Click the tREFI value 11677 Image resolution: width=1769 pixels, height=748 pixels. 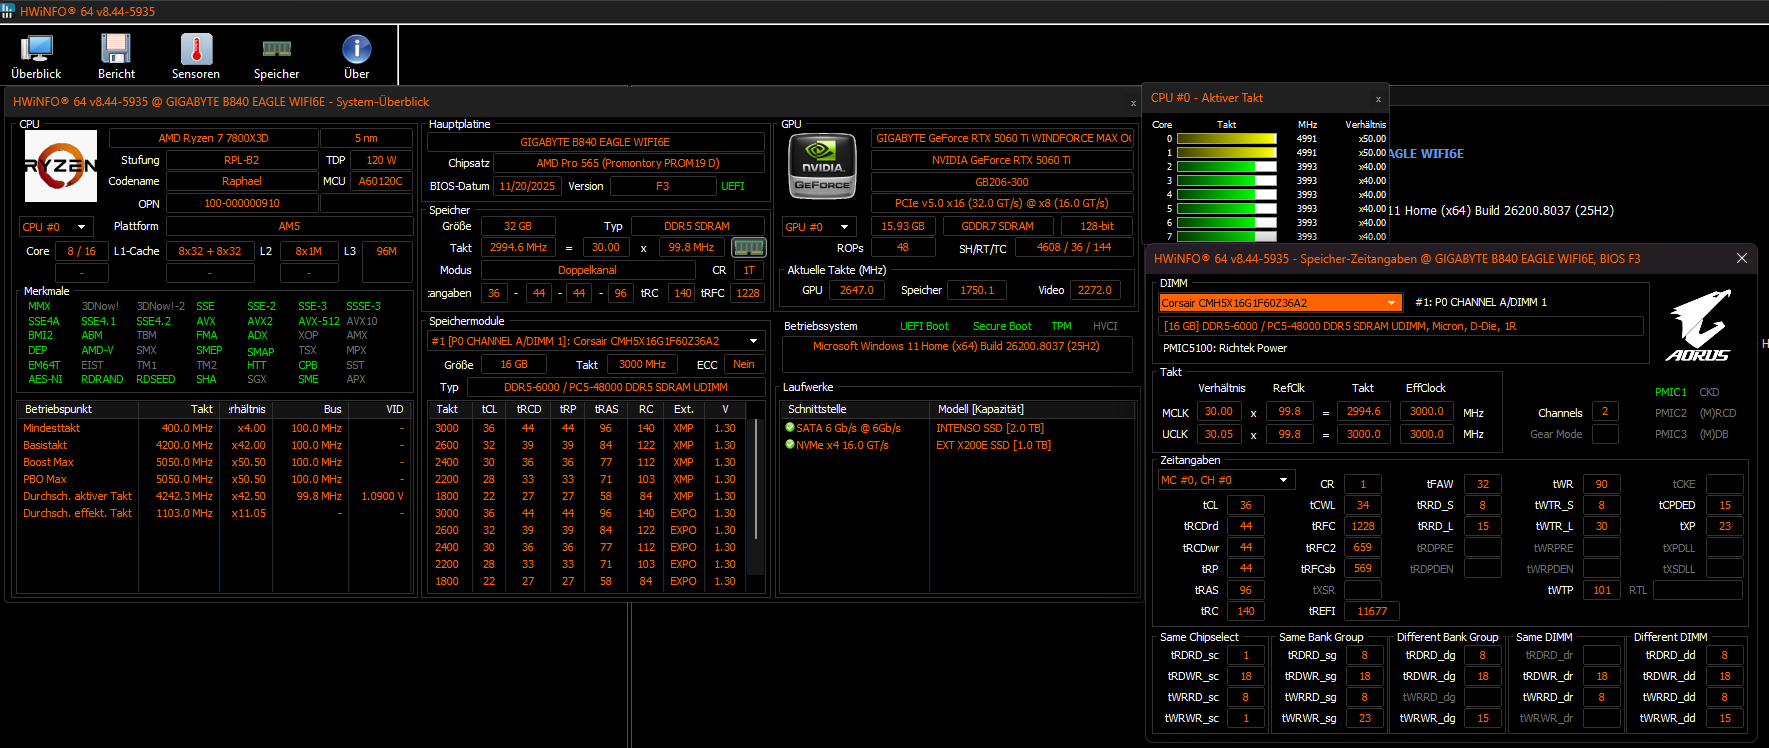[1372, 611]
